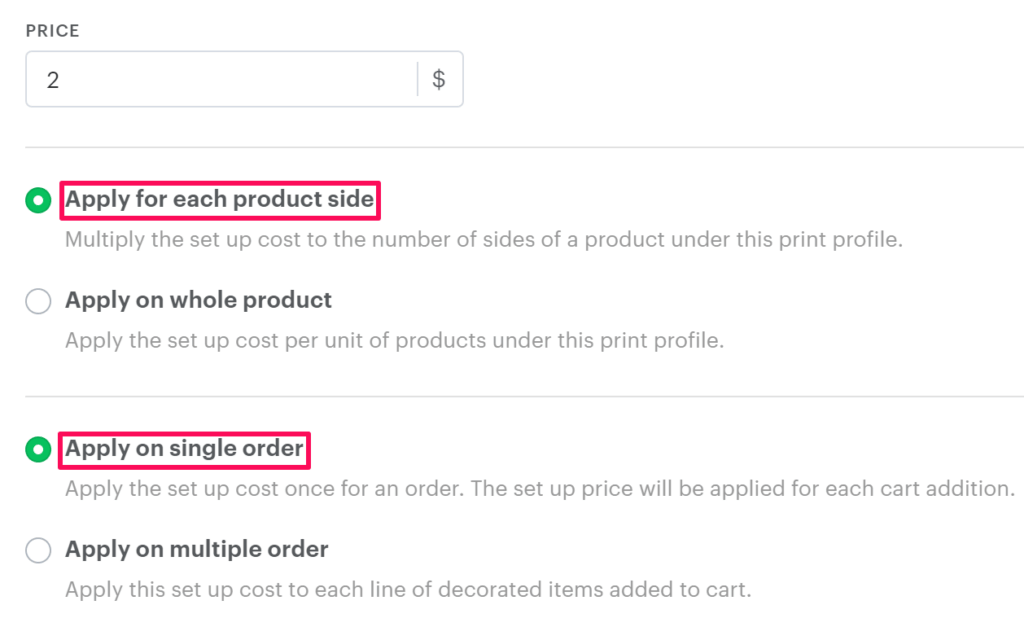Click the dollar sign currency symbol

pos(439,79)
